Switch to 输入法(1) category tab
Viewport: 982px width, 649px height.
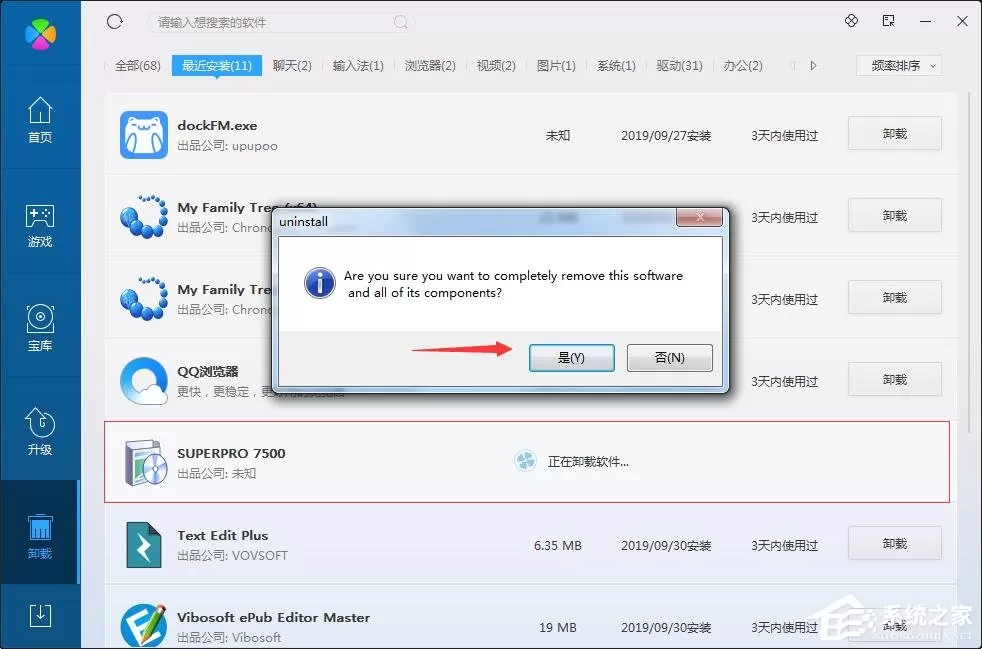[x=358, y=66]
